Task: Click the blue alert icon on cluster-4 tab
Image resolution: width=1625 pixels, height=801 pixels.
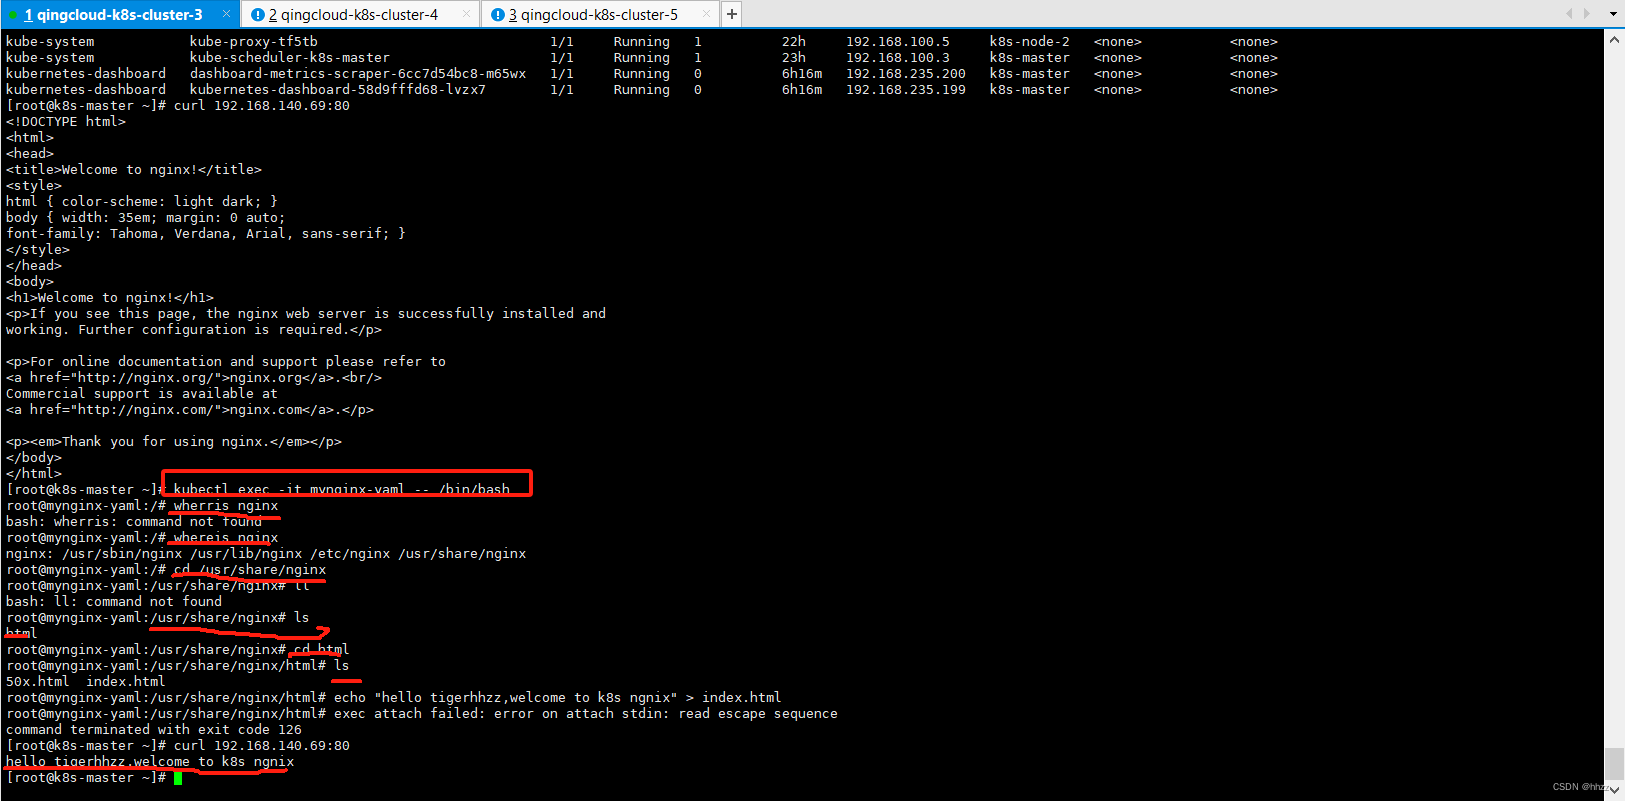Action: 258,15
